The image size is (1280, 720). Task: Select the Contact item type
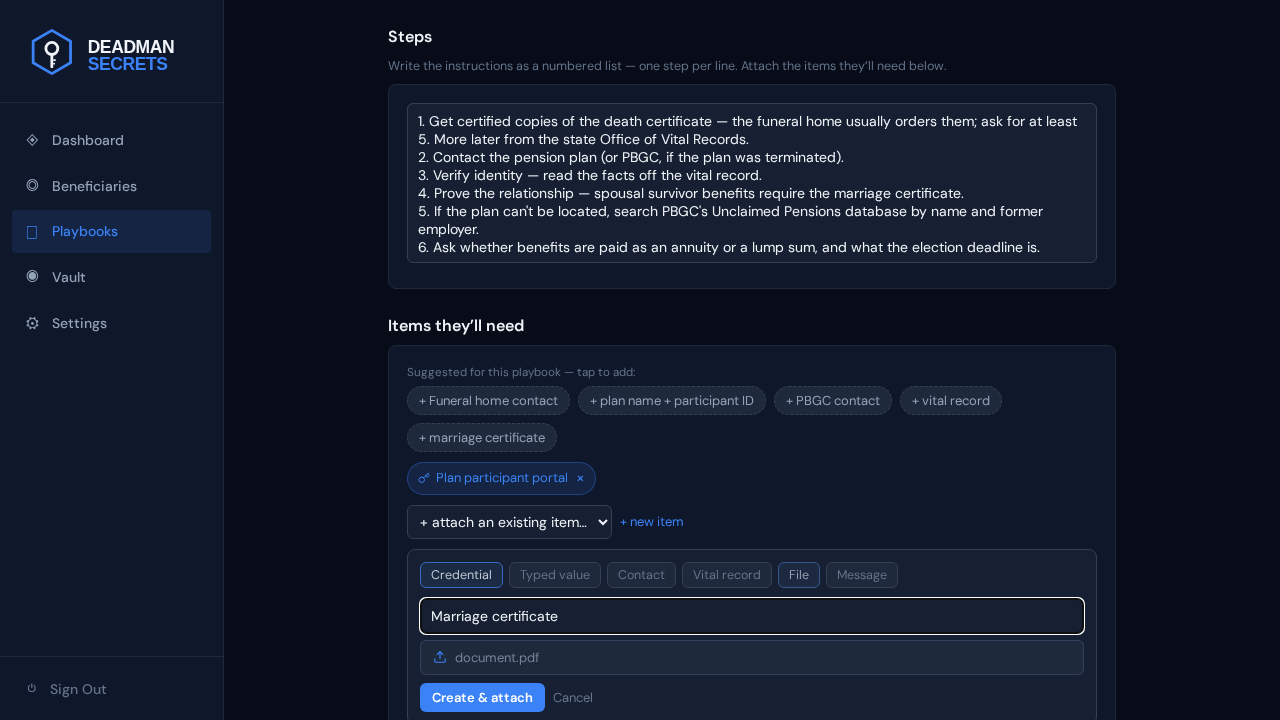pos(641,575)
